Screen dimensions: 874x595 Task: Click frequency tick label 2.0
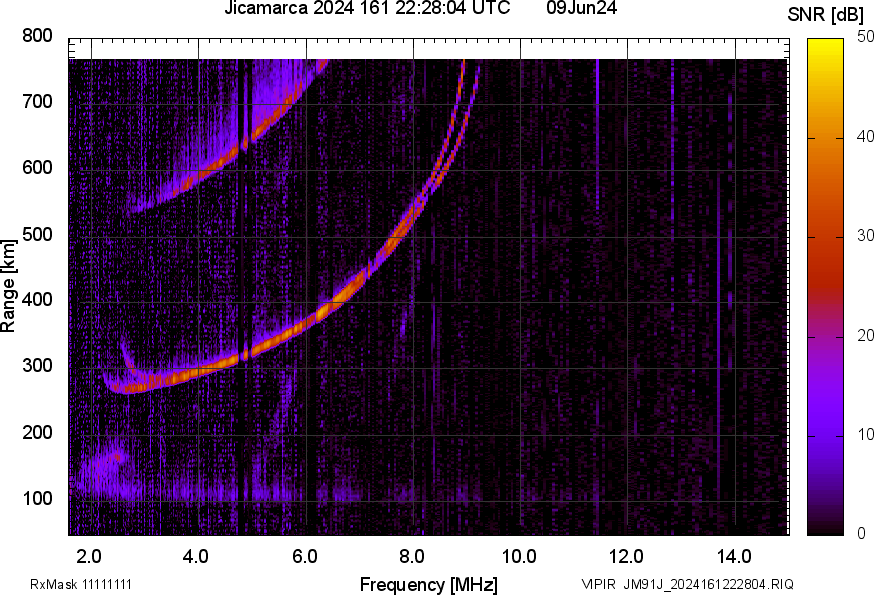pyautogui.click(x=89, y=557)
